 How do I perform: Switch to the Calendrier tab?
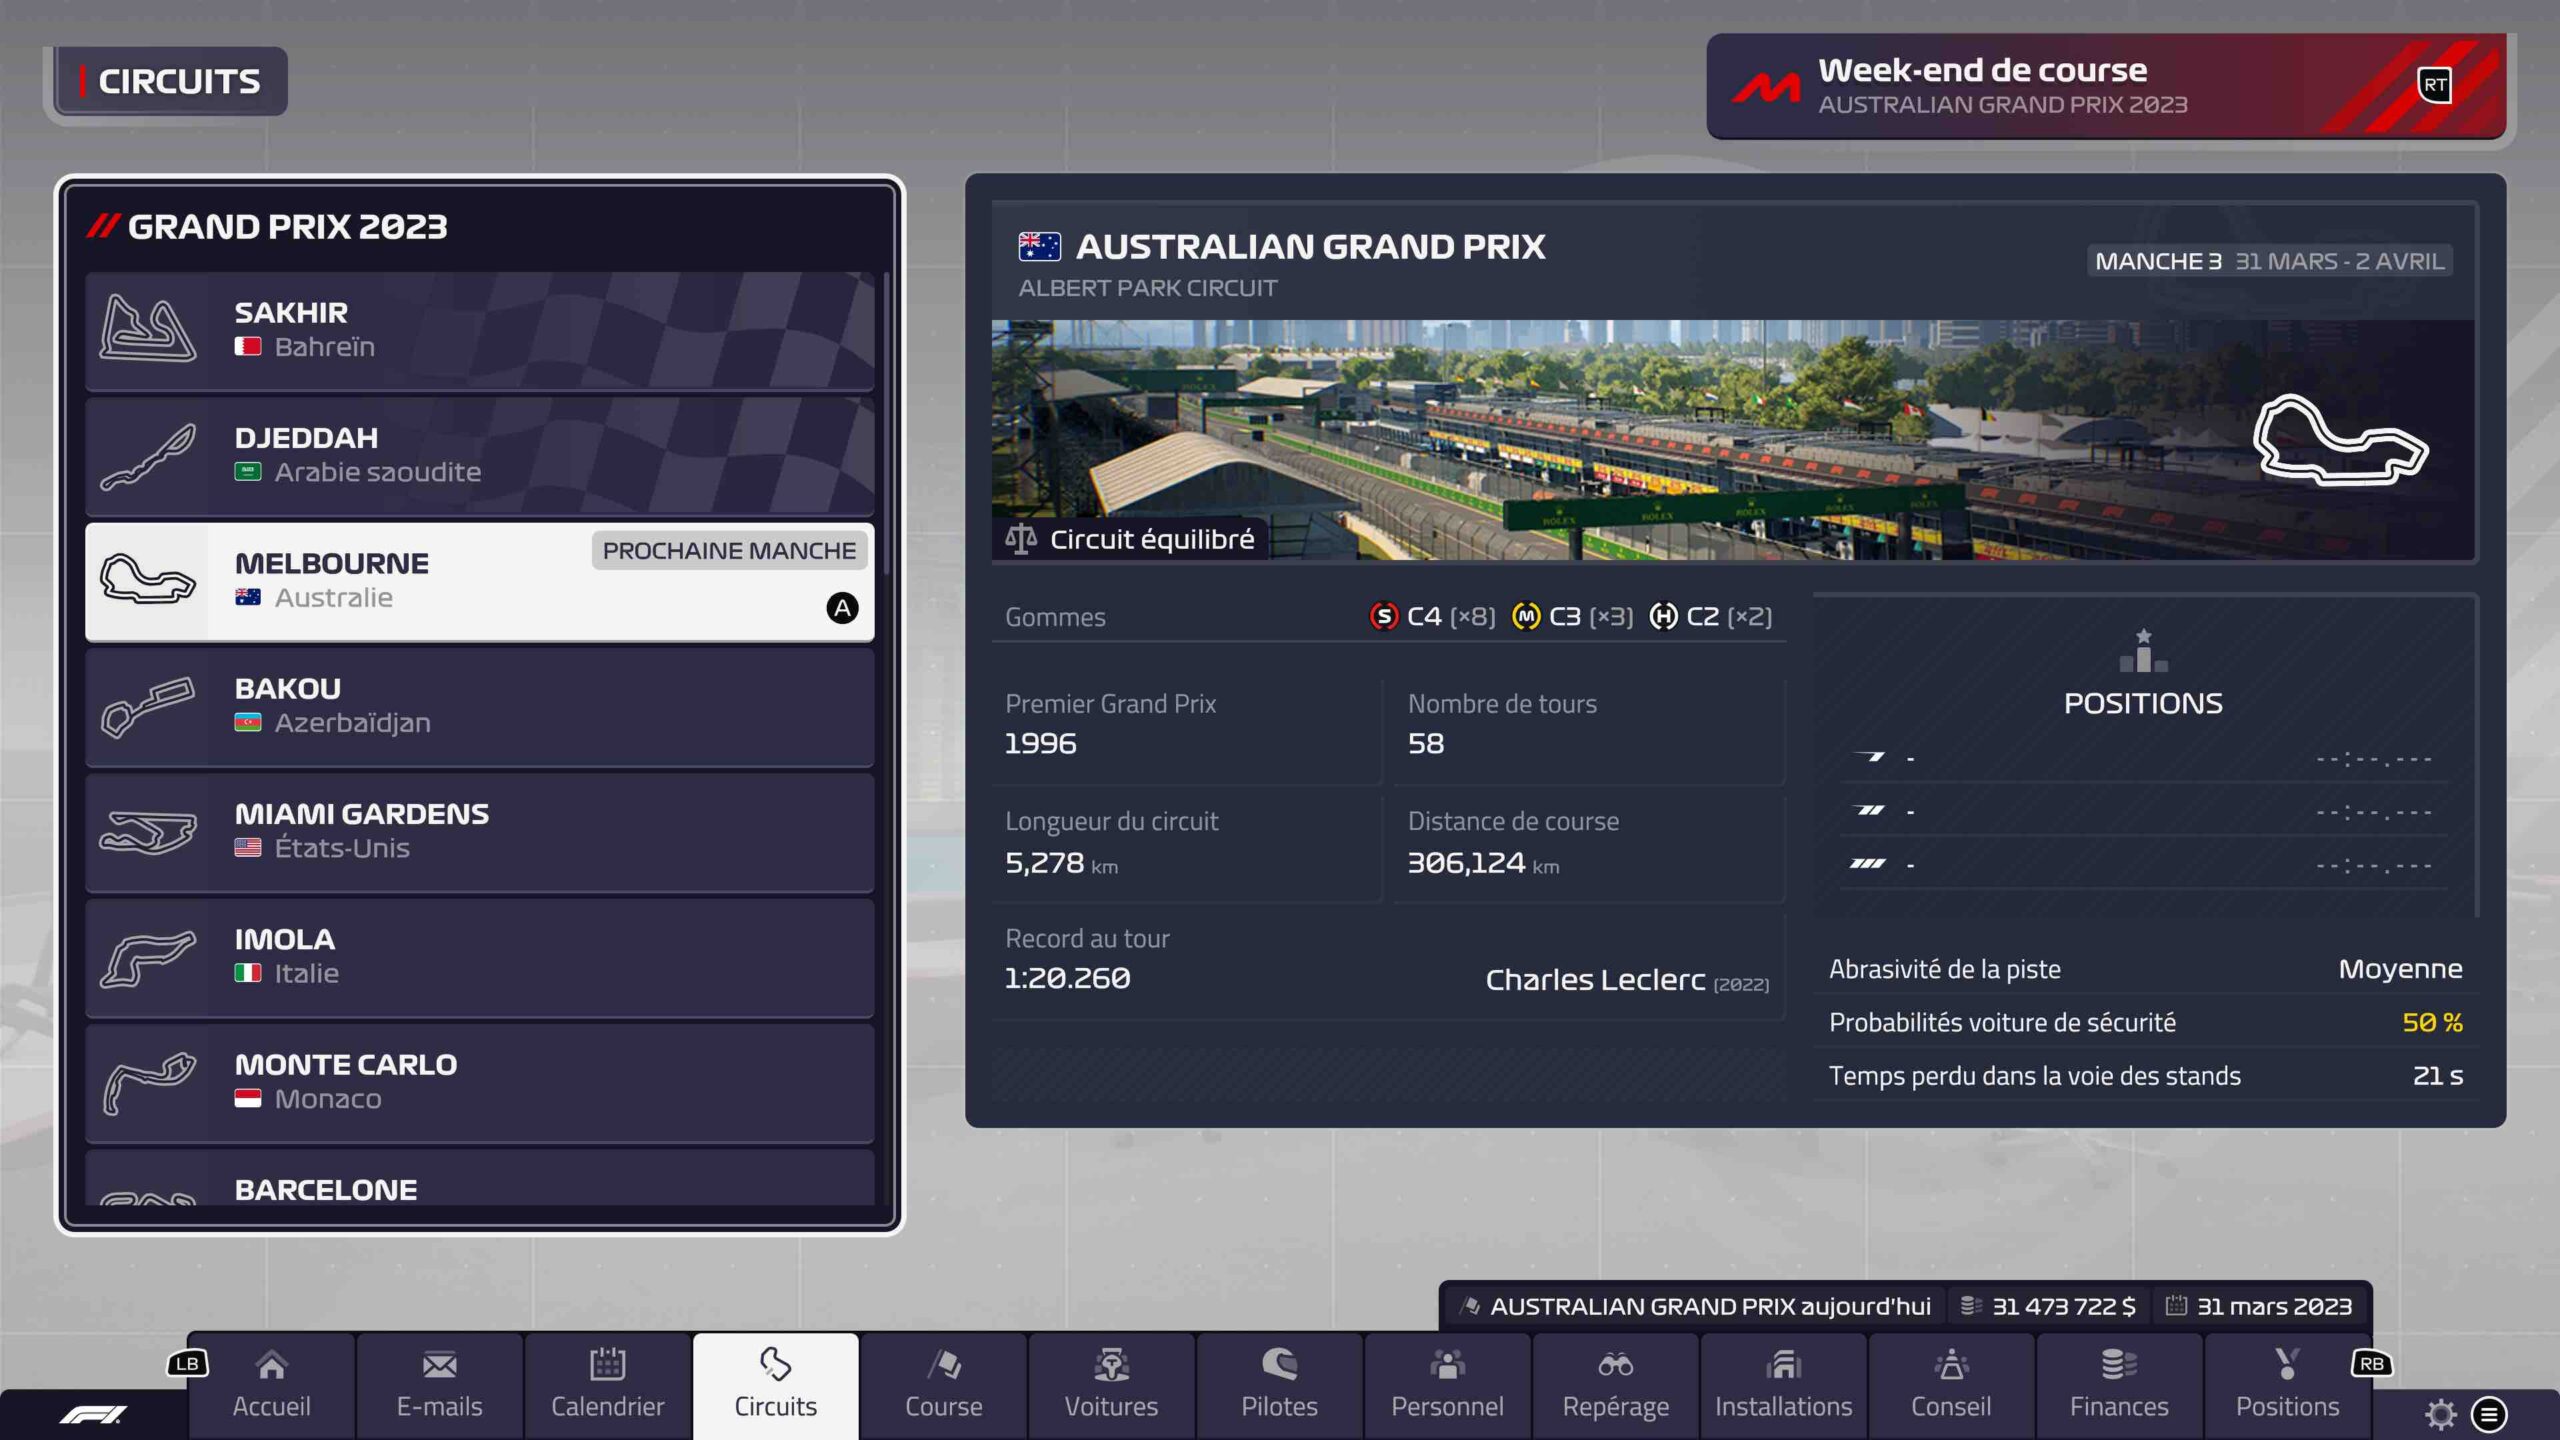(x=607, y=1386)
